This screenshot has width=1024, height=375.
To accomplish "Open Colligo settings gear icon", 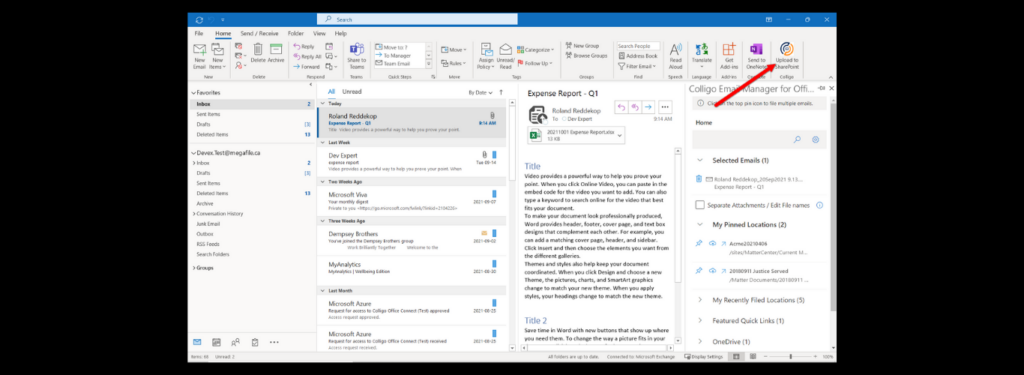I will pyautogui.click(x=815, y=139).
